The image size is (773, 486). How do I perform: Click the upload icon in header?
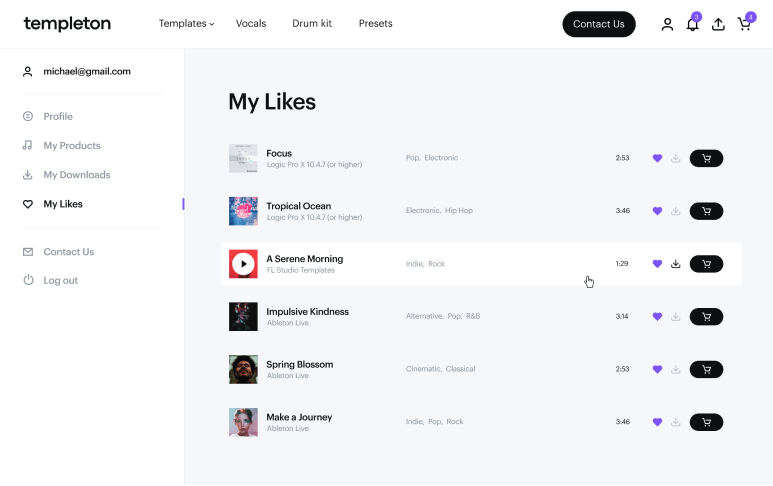click(718, 24)
